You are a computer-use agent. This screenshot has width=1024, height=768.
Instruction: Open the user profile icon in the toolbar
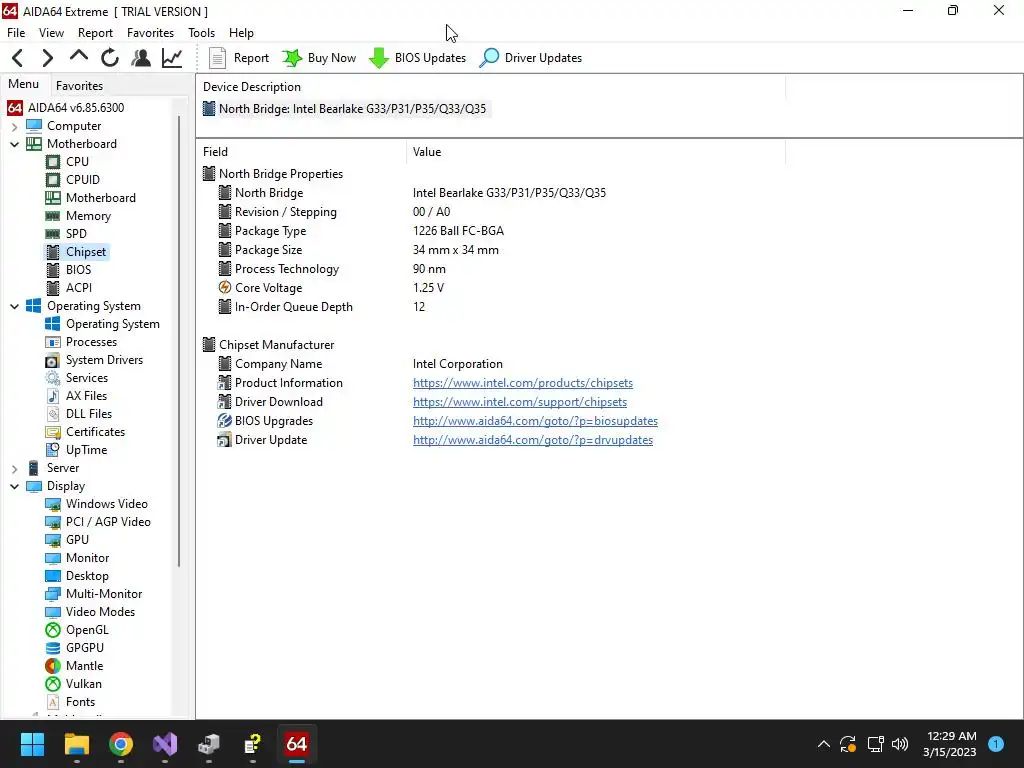140,58
